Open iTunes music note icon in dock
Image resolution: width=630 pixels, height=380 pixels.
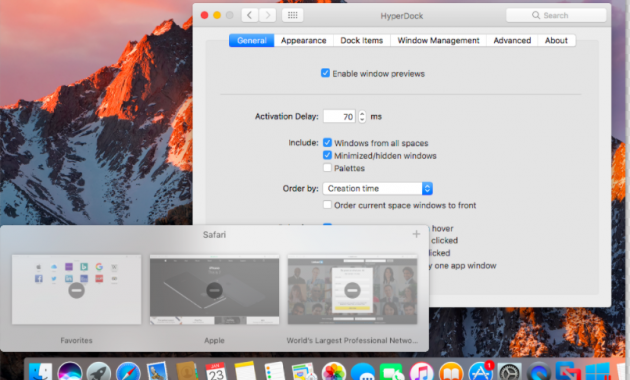(x=421, y=372)
